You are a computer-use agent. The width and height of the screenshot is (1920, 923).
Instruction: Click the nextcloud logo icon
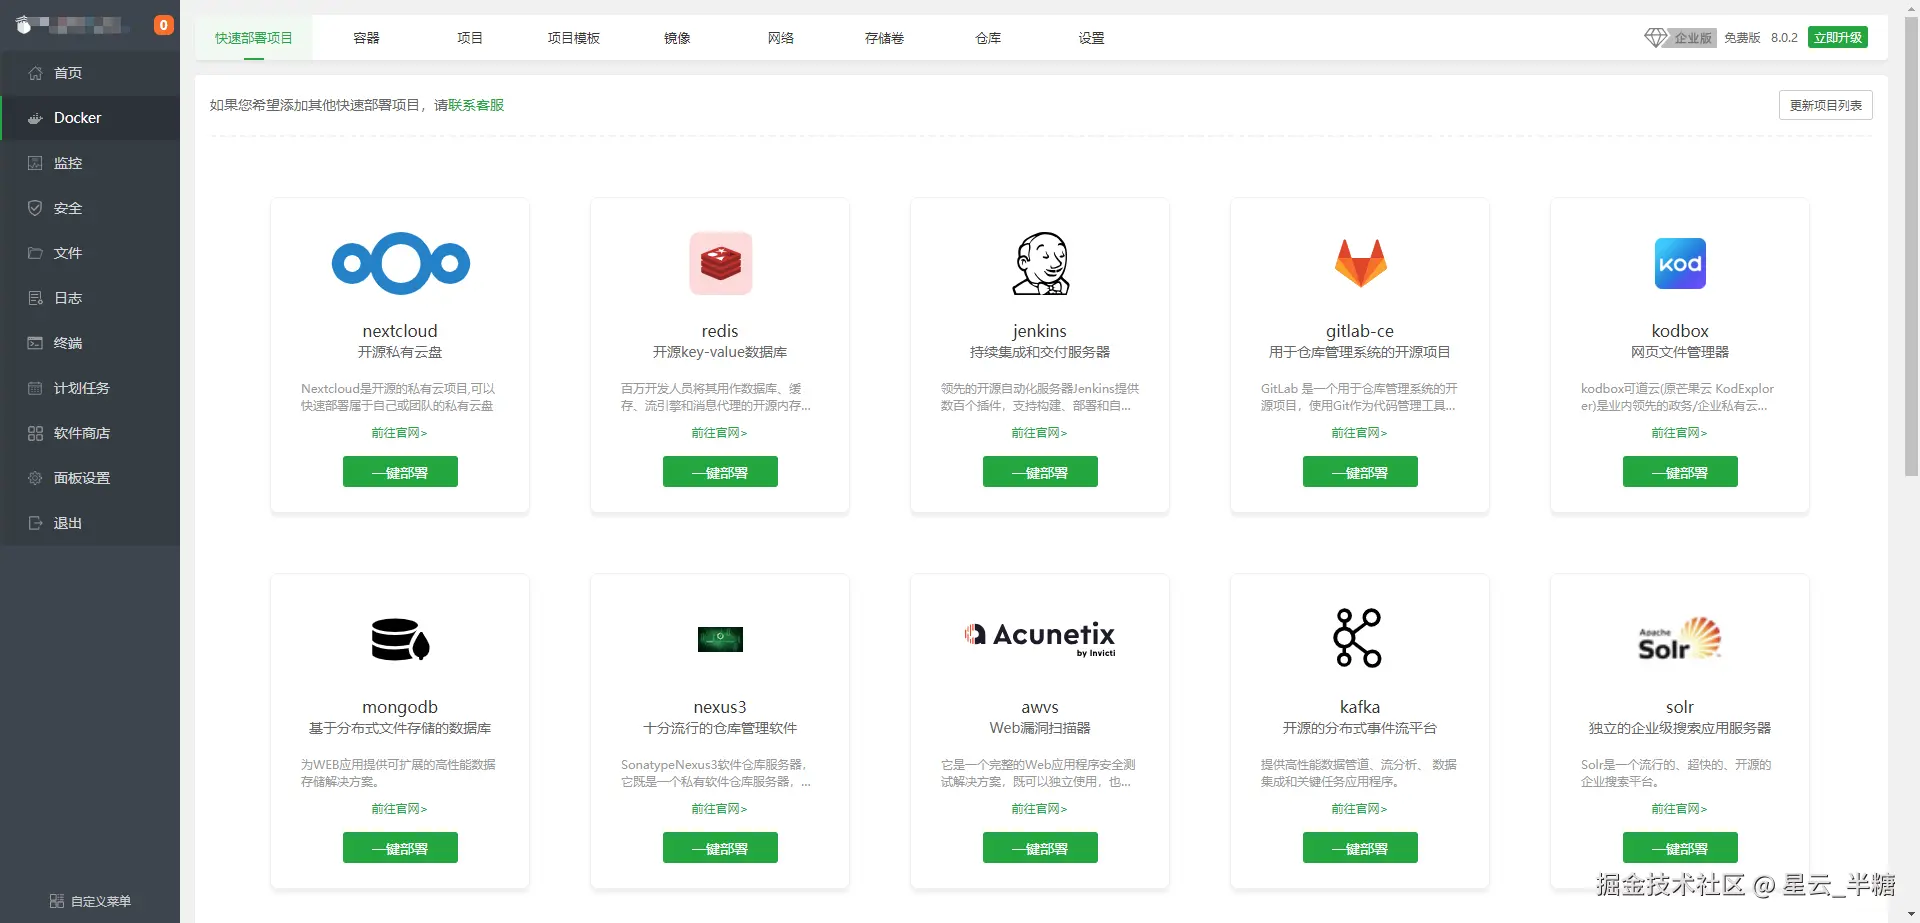click(x=400, y=264)
